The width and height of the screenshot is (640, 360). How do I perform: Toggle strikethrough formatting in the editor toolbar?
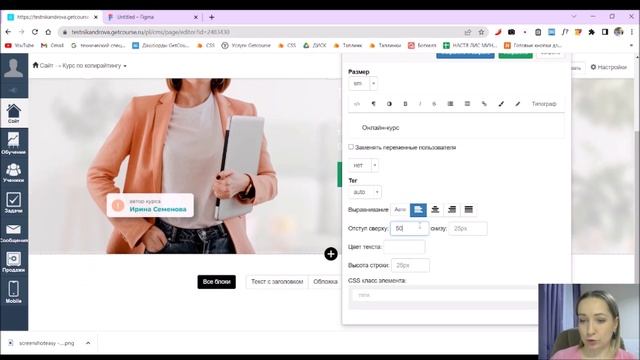(x=434, y=104)
